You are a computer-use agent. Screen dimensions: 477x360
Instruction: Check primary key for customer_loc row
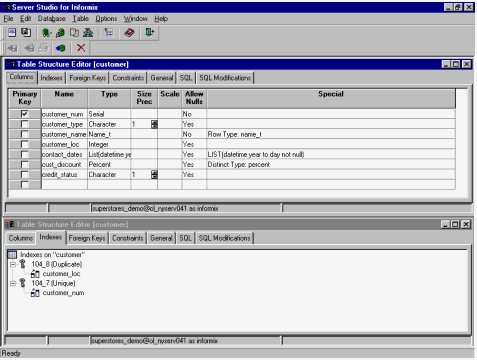coord(24,144)
